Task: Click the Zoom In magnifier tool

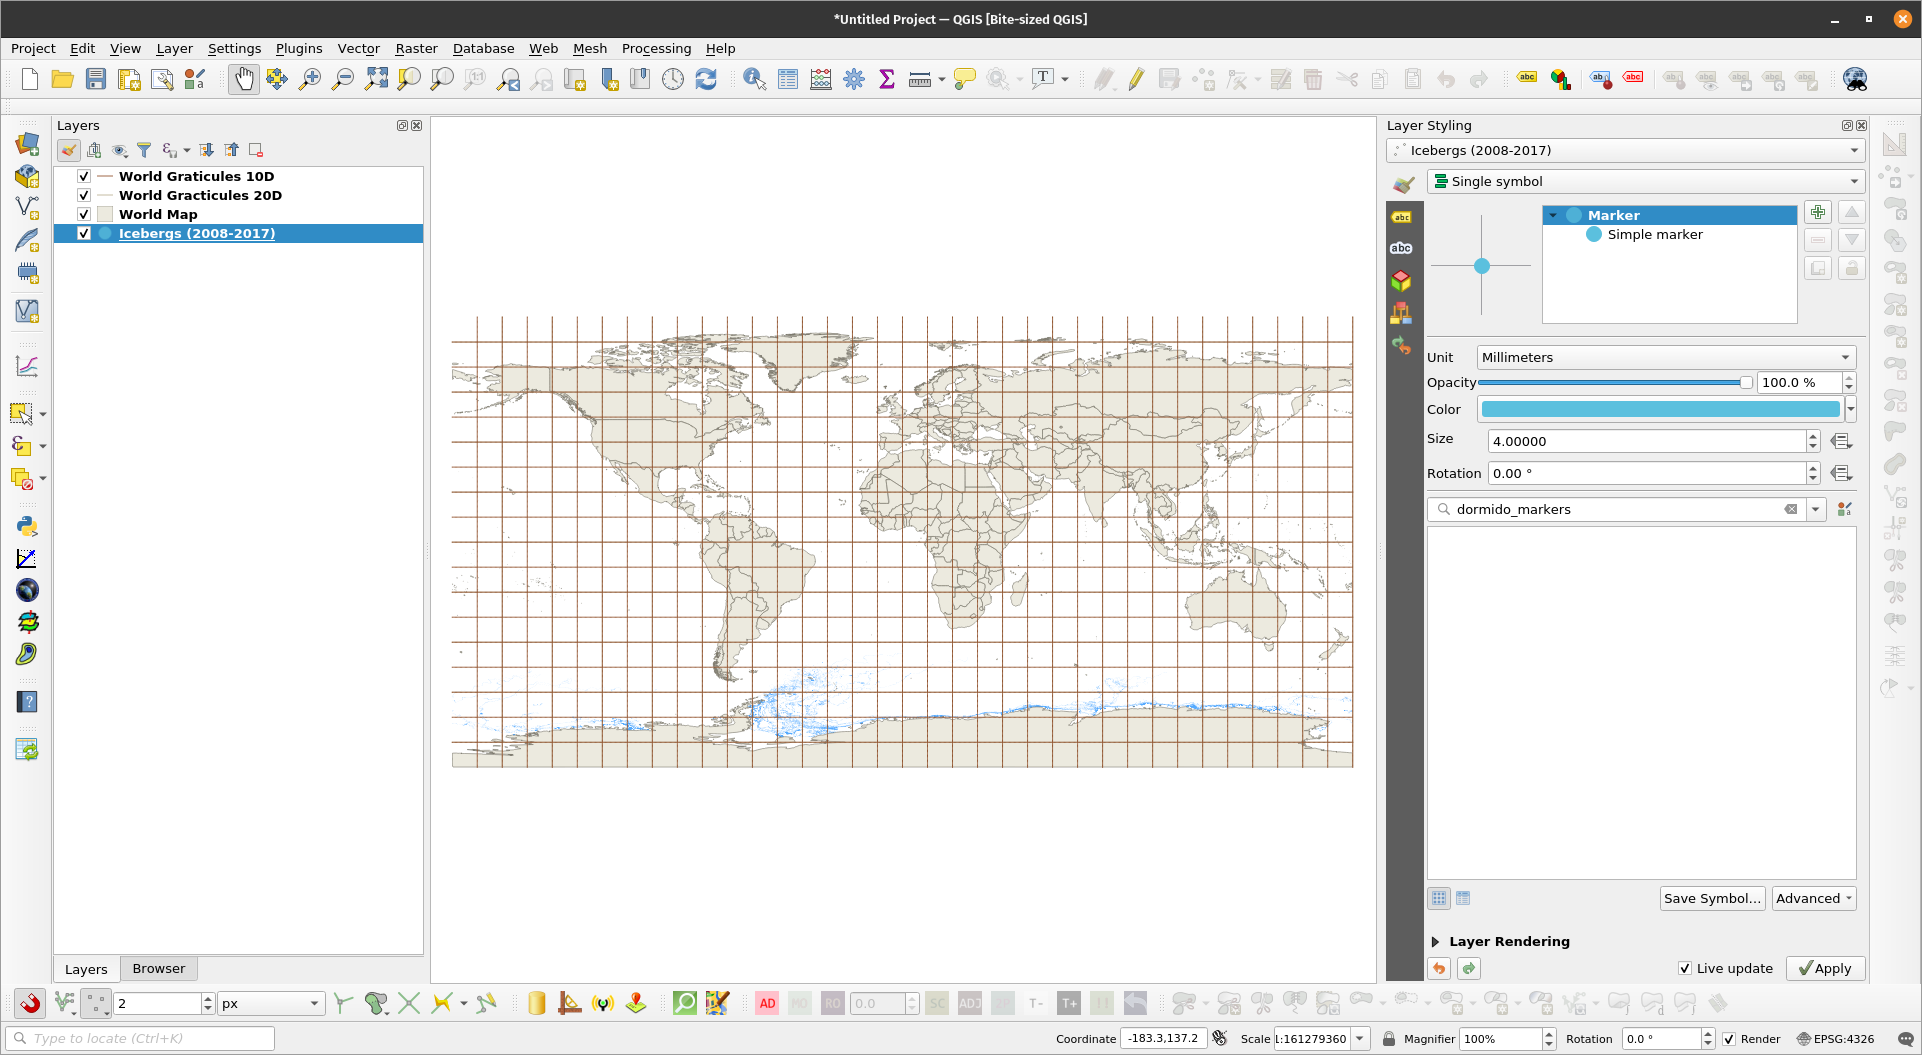Action: [x=310, y=79]
